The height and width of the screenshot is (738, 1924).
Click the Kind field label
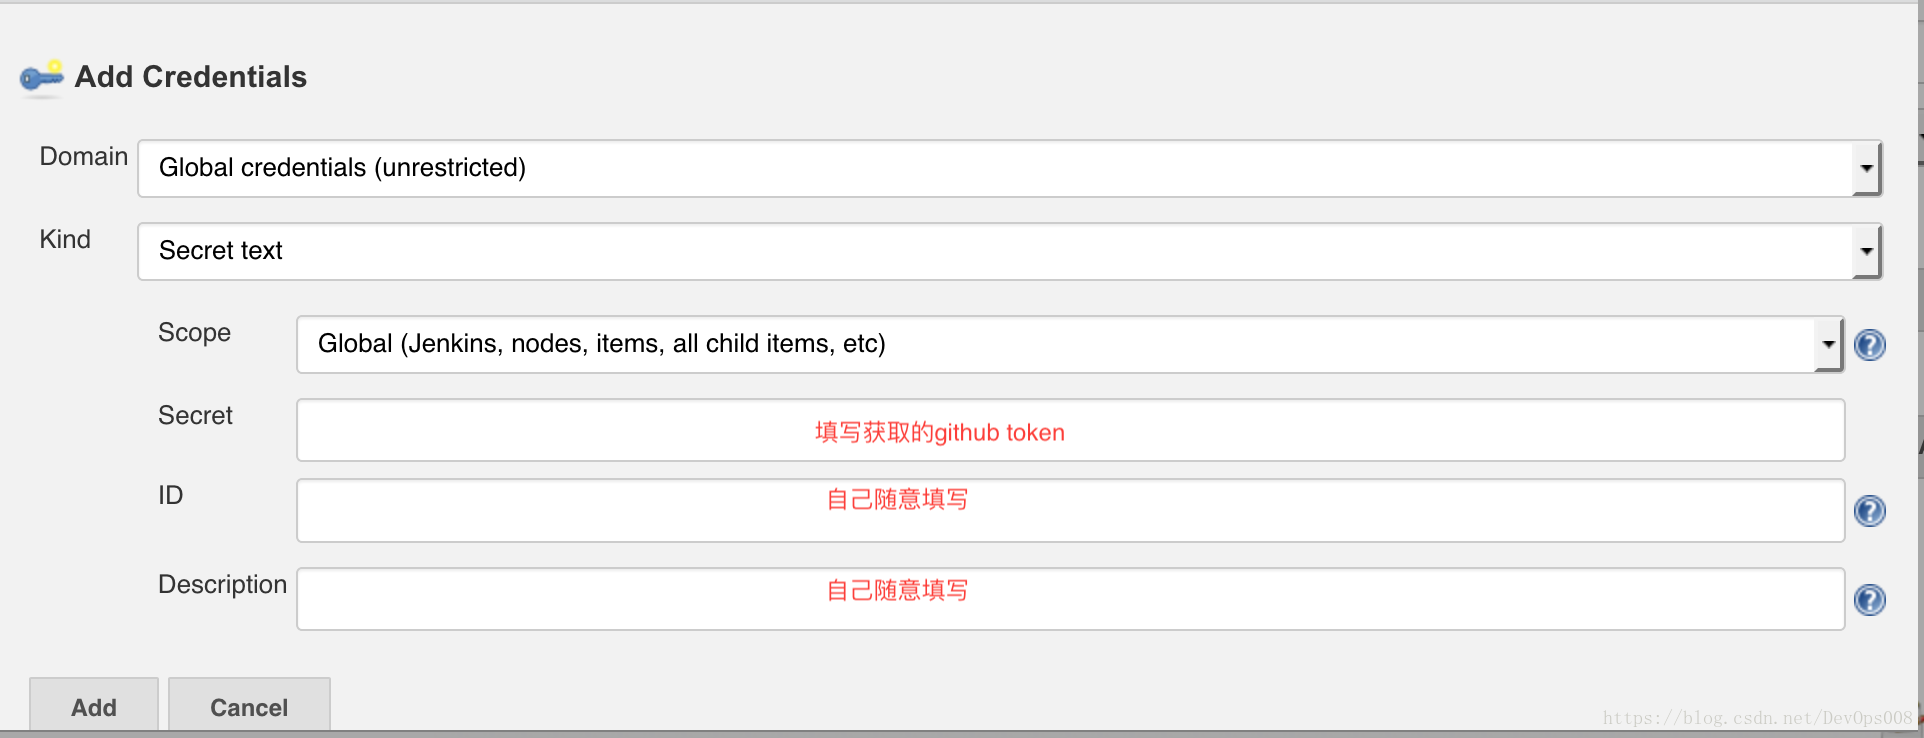[x=65, y=240]
